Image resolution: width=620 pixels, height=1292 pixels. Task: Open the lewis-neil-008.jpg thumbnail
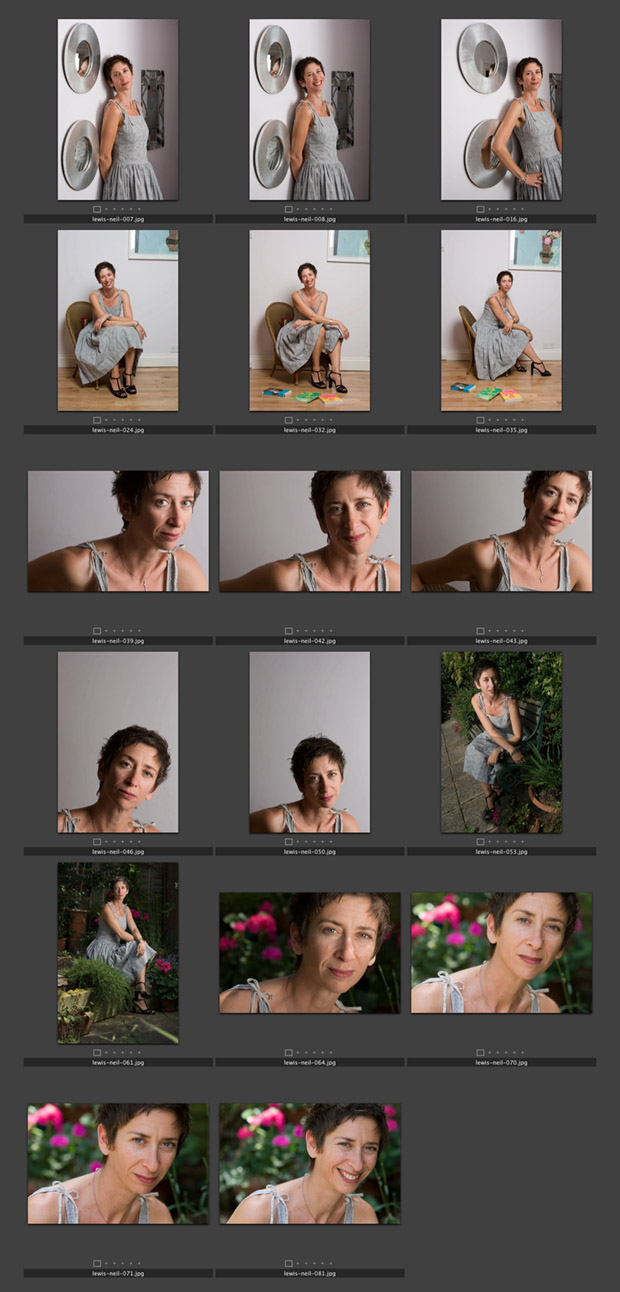pos(309,110)
